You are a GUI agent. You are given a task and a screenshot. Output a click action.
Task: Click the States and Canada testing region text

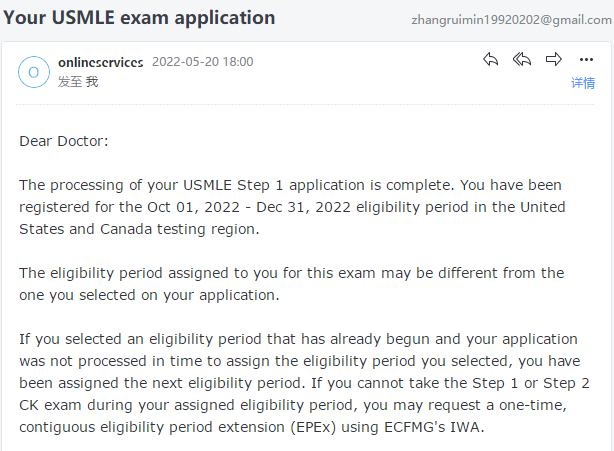pyautogui.click(x=139, y=229)
